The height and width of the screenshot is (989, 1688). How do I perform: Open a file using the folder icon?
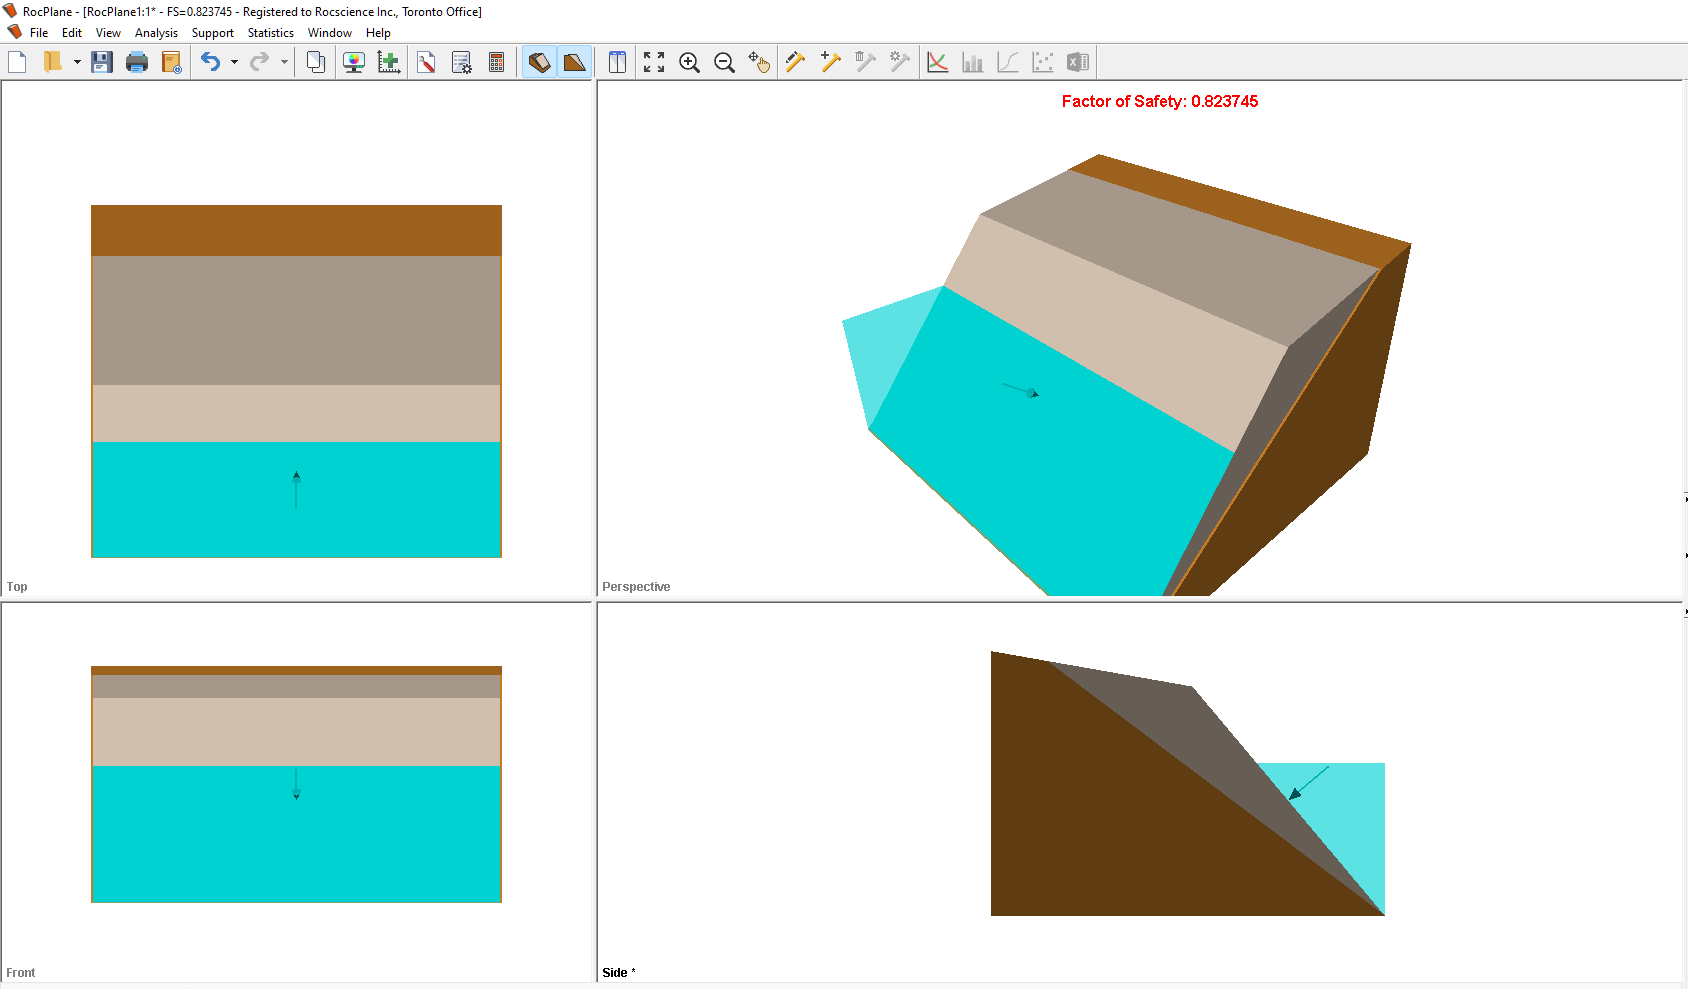click(53, 62)
